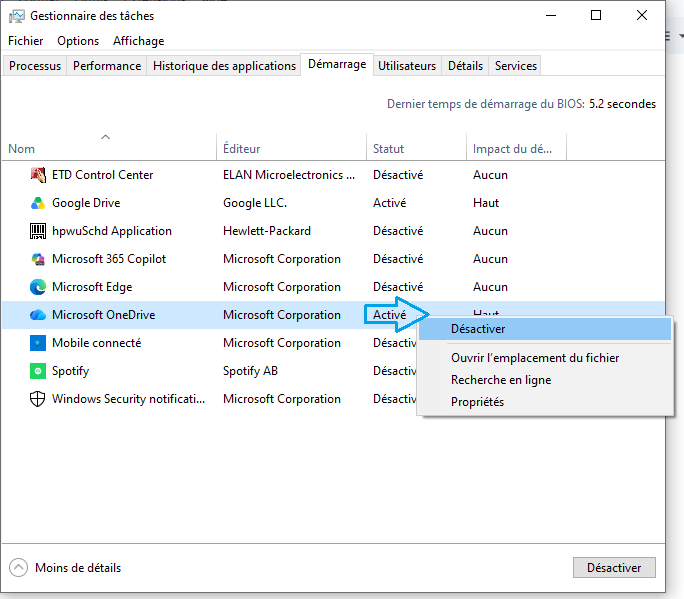Image resolution: width=684 pixels, height=599 pixels.
Task: Select the hpwuSchd Application entry
Action: pos(112,231)
